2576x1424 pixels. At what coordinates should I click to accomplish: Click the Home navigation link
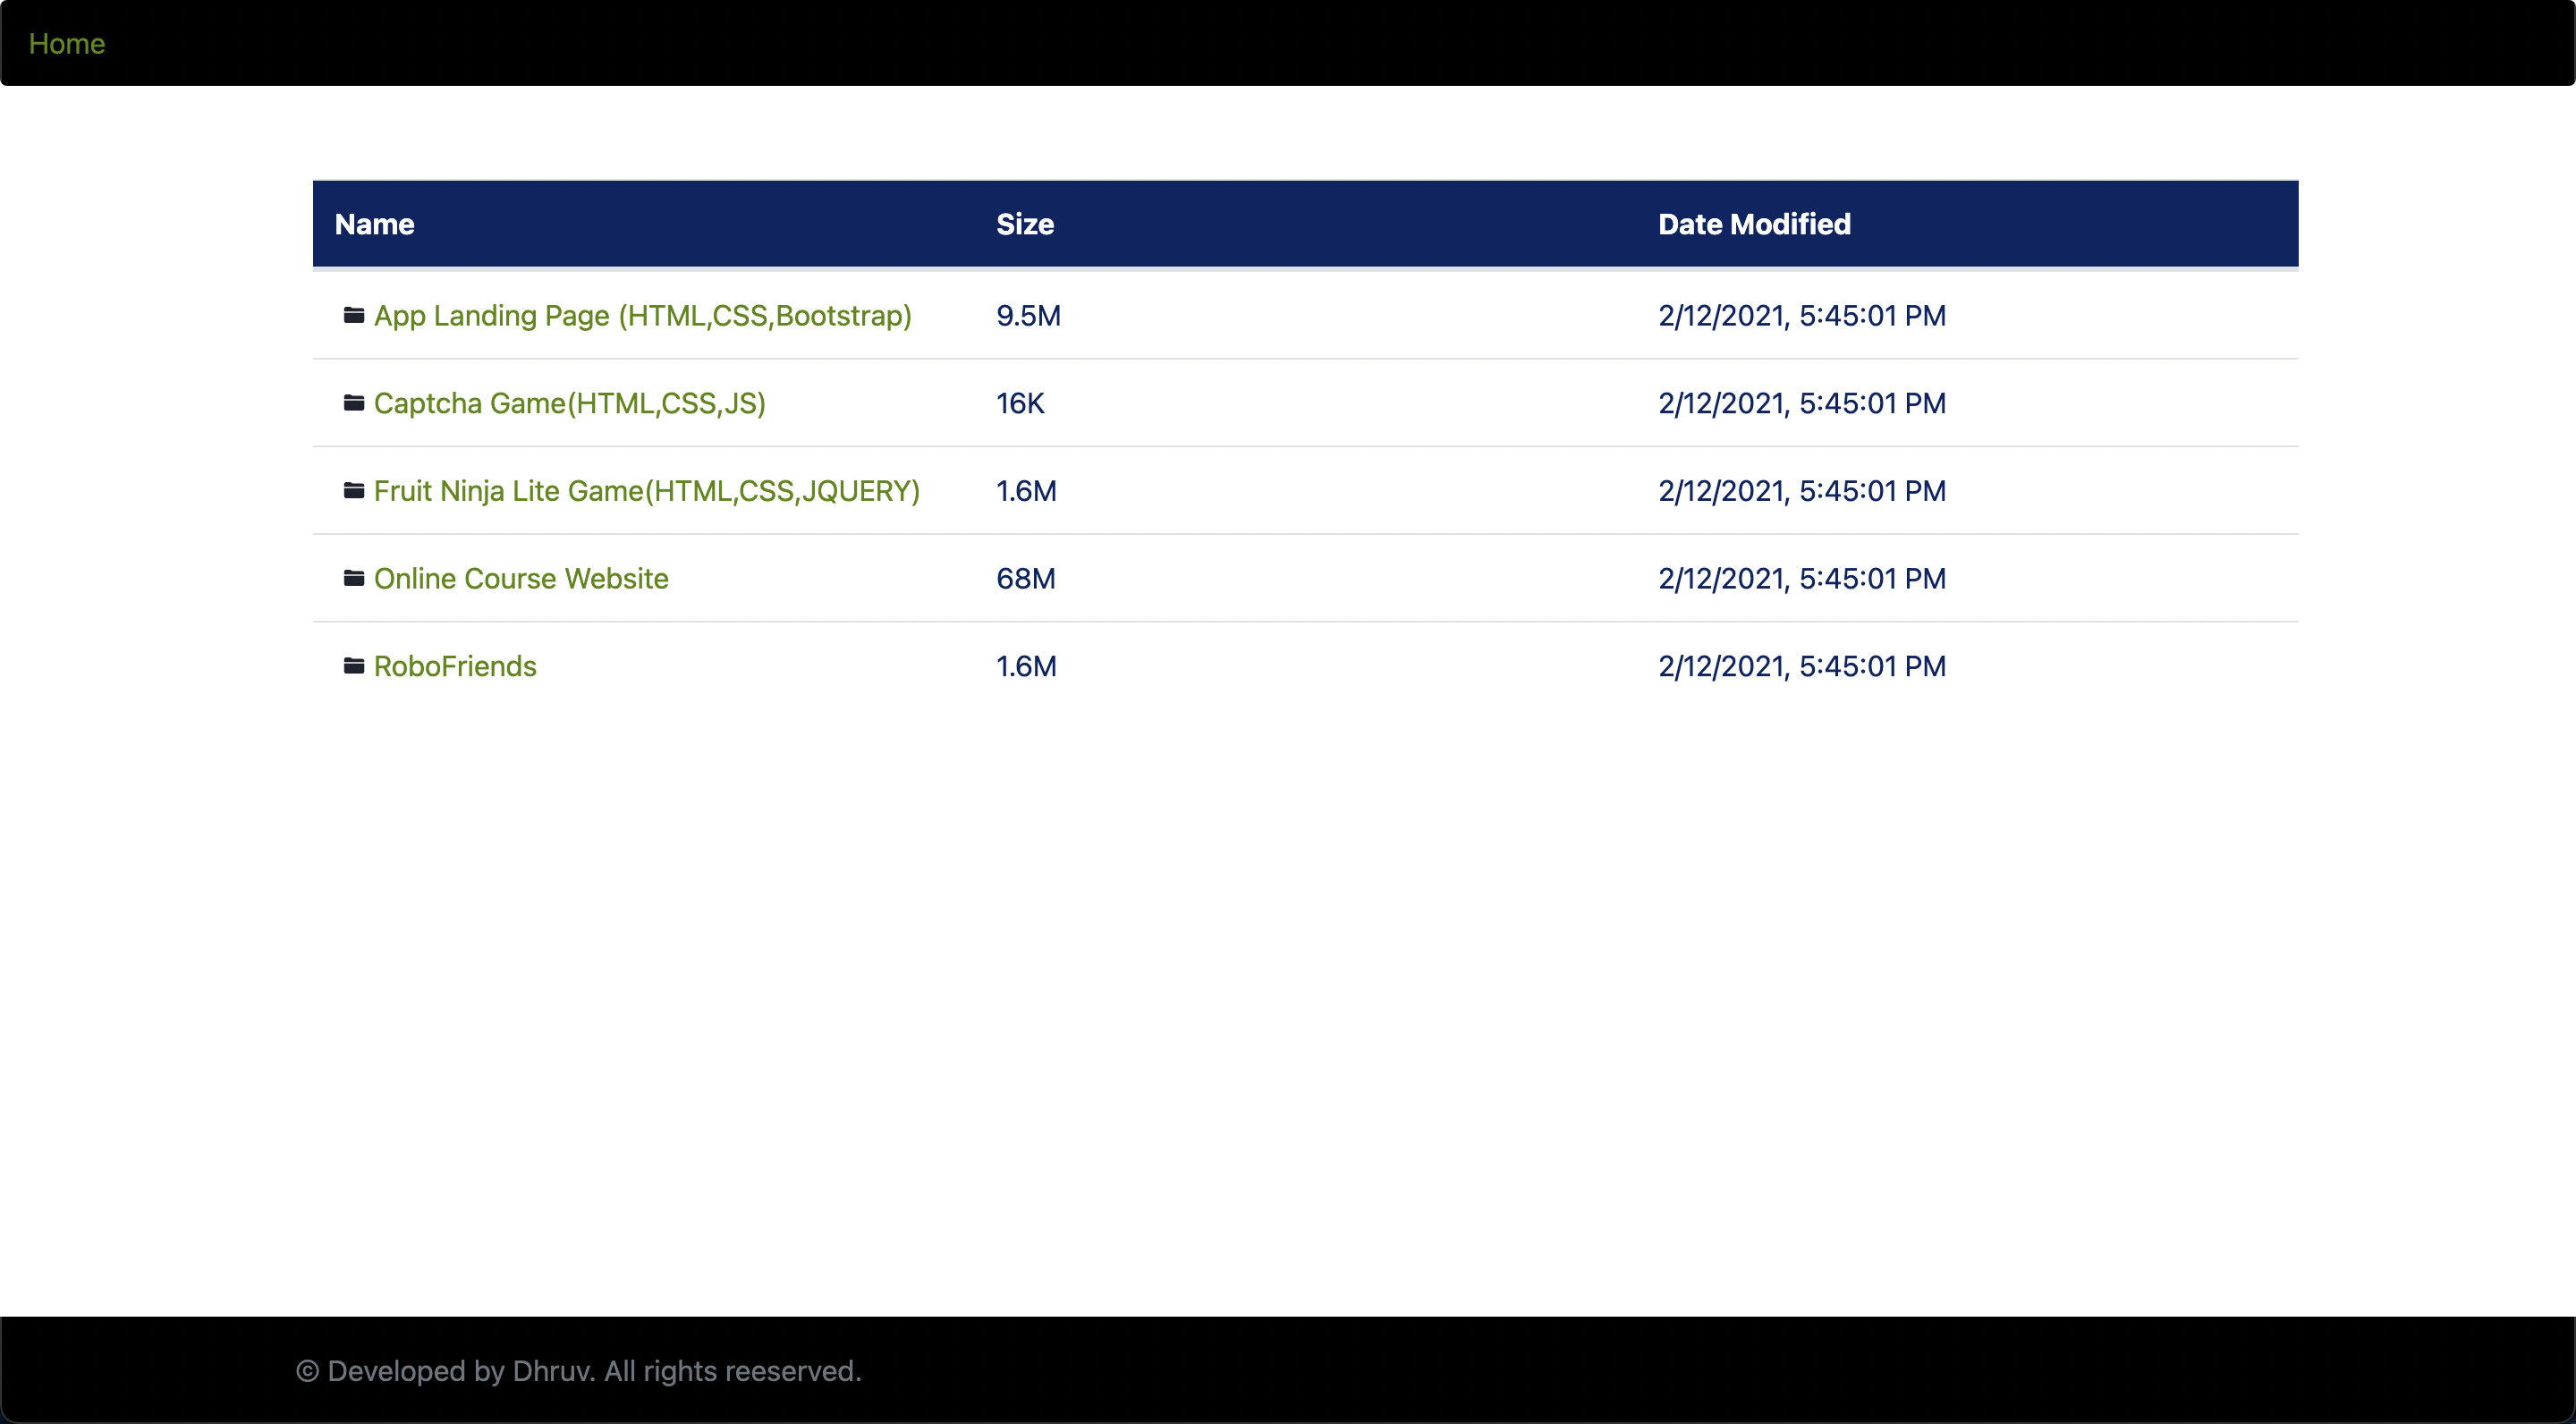coord(66,43)
